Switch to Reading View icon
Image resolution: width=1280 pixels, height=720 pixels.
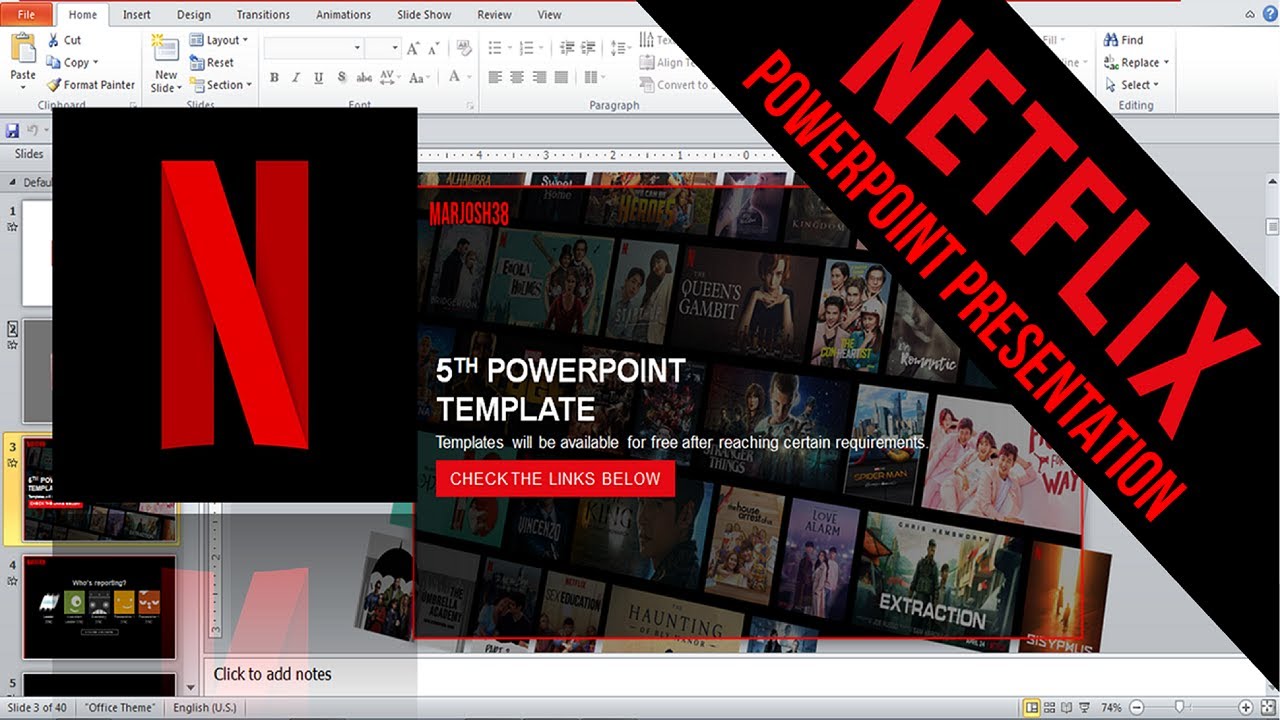pyautogui.click(x=1069, y=708)
